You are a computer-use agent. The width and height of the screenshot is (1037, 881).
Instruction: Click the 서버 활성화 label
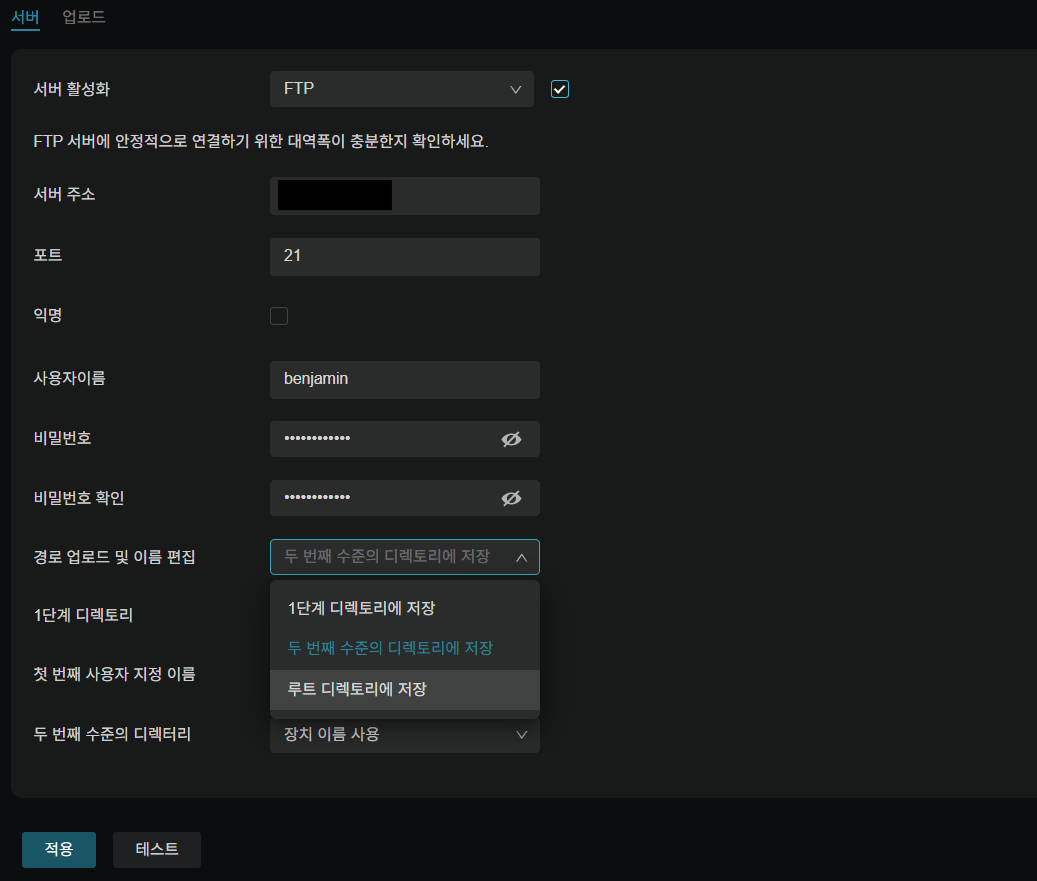coord(71,89)
